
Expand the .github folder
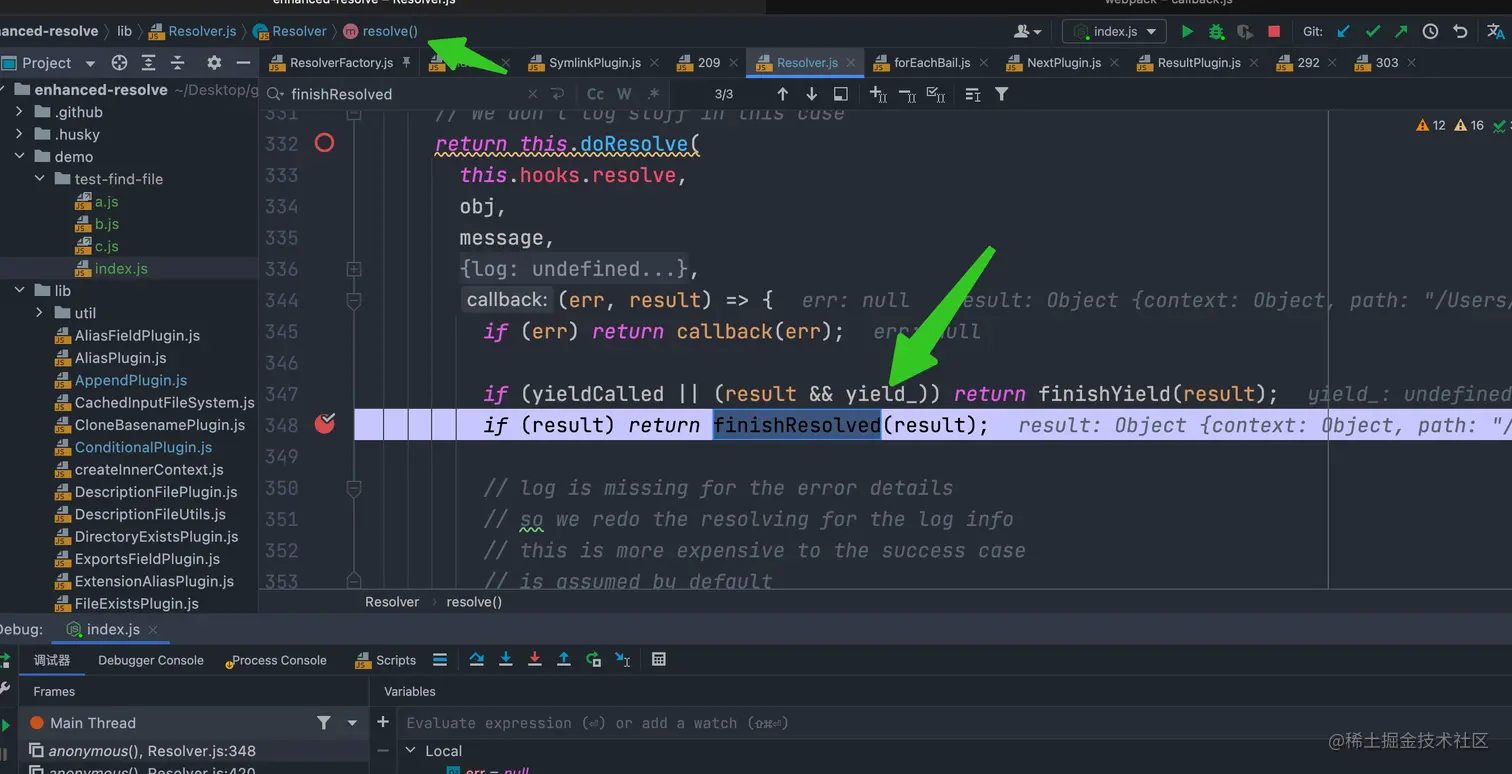tap(19, 112)
